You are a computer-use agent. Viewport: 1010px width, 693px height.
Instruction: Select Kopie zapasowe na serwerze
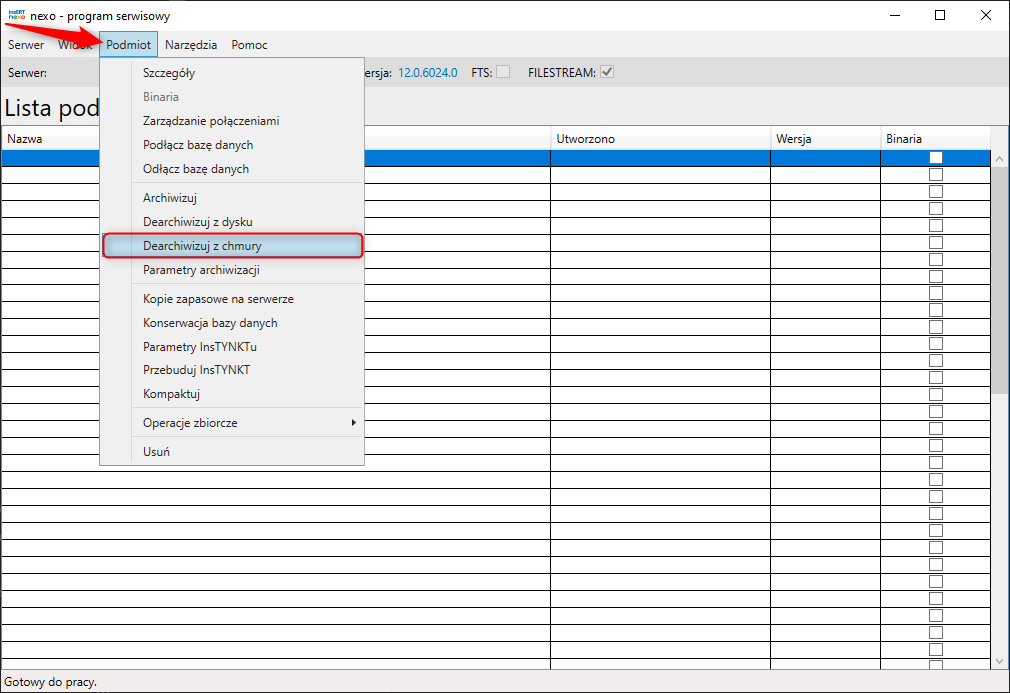point(233,299)
